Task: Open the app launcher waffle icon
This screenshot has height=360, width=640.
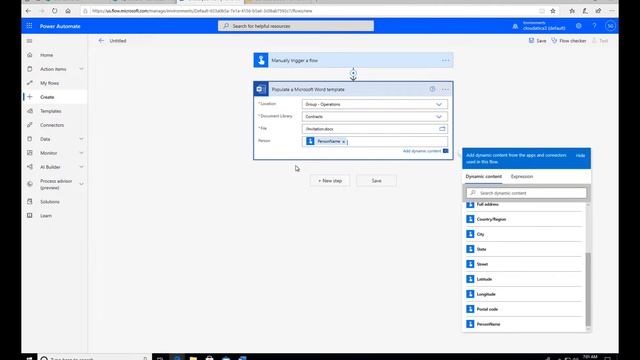Action: pyautogui.click(x=29, y=26)
